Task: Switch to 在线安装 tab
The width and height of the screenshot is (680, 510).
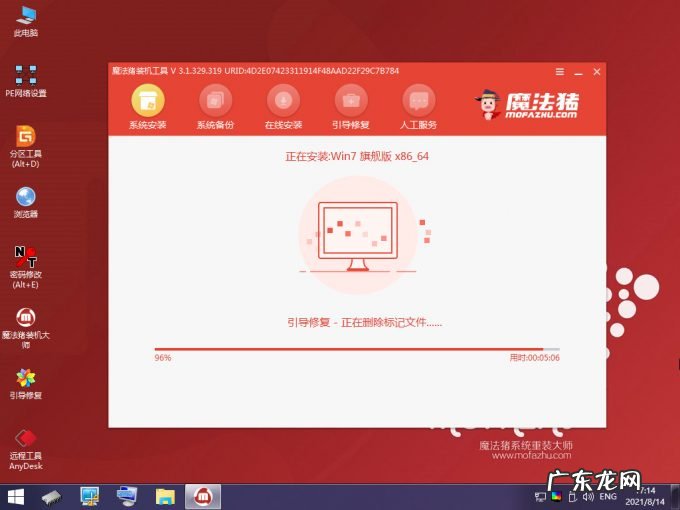Action: [283, 107]
